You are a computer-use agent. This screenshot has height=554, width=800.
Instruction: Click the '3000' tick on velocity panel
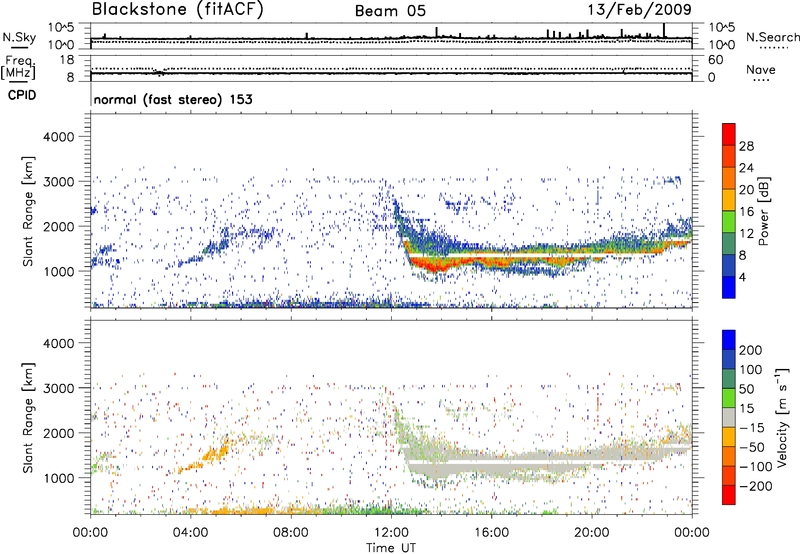click(59, 388)
